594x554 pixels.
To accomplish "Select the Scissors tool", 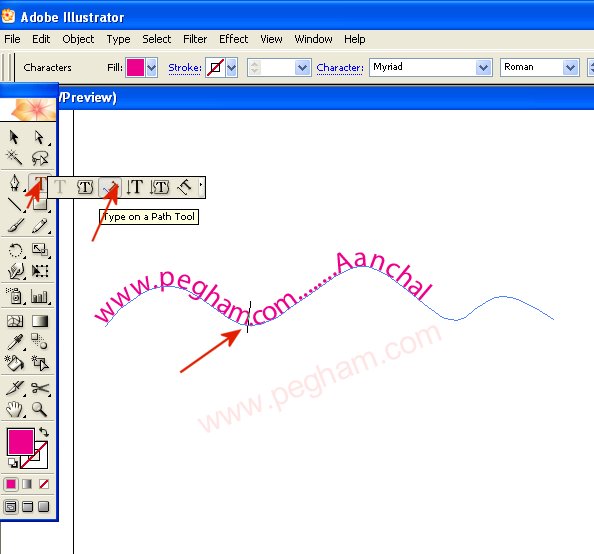I will [x=39, y=388].
